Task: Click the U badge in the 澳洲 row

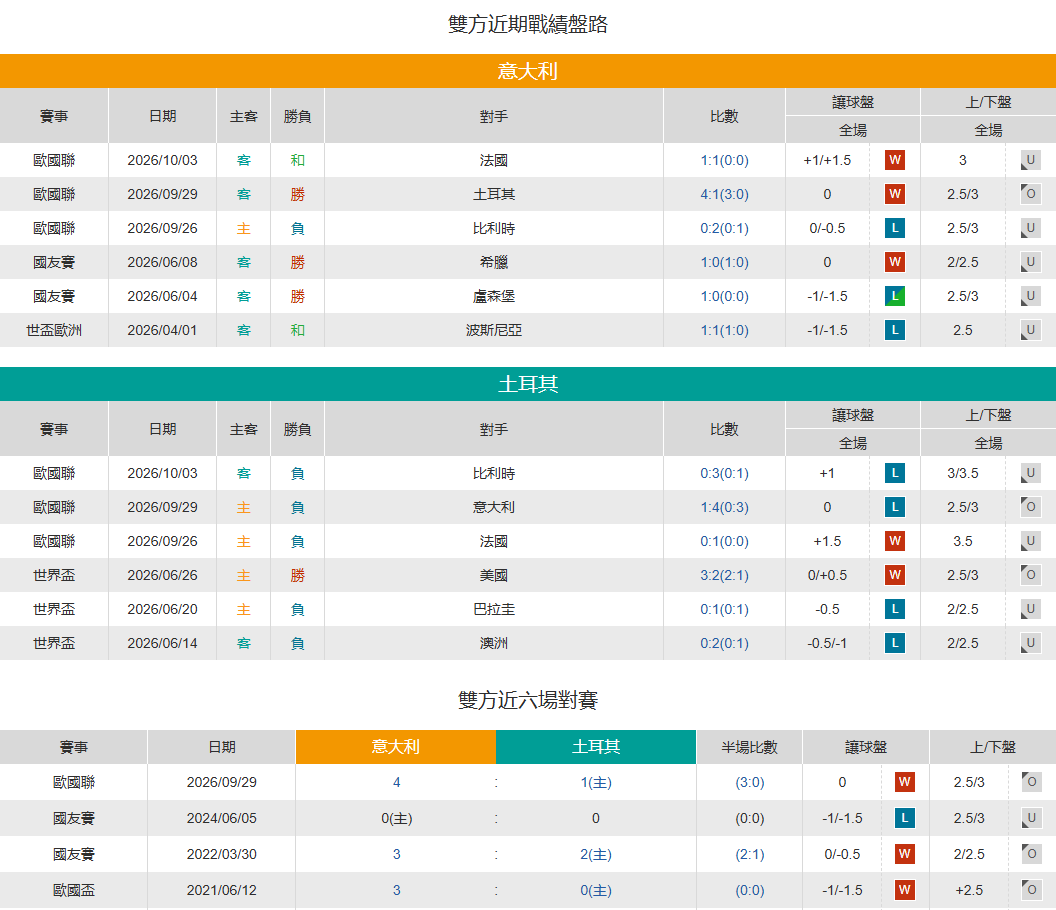Action: pos(1030,643)
